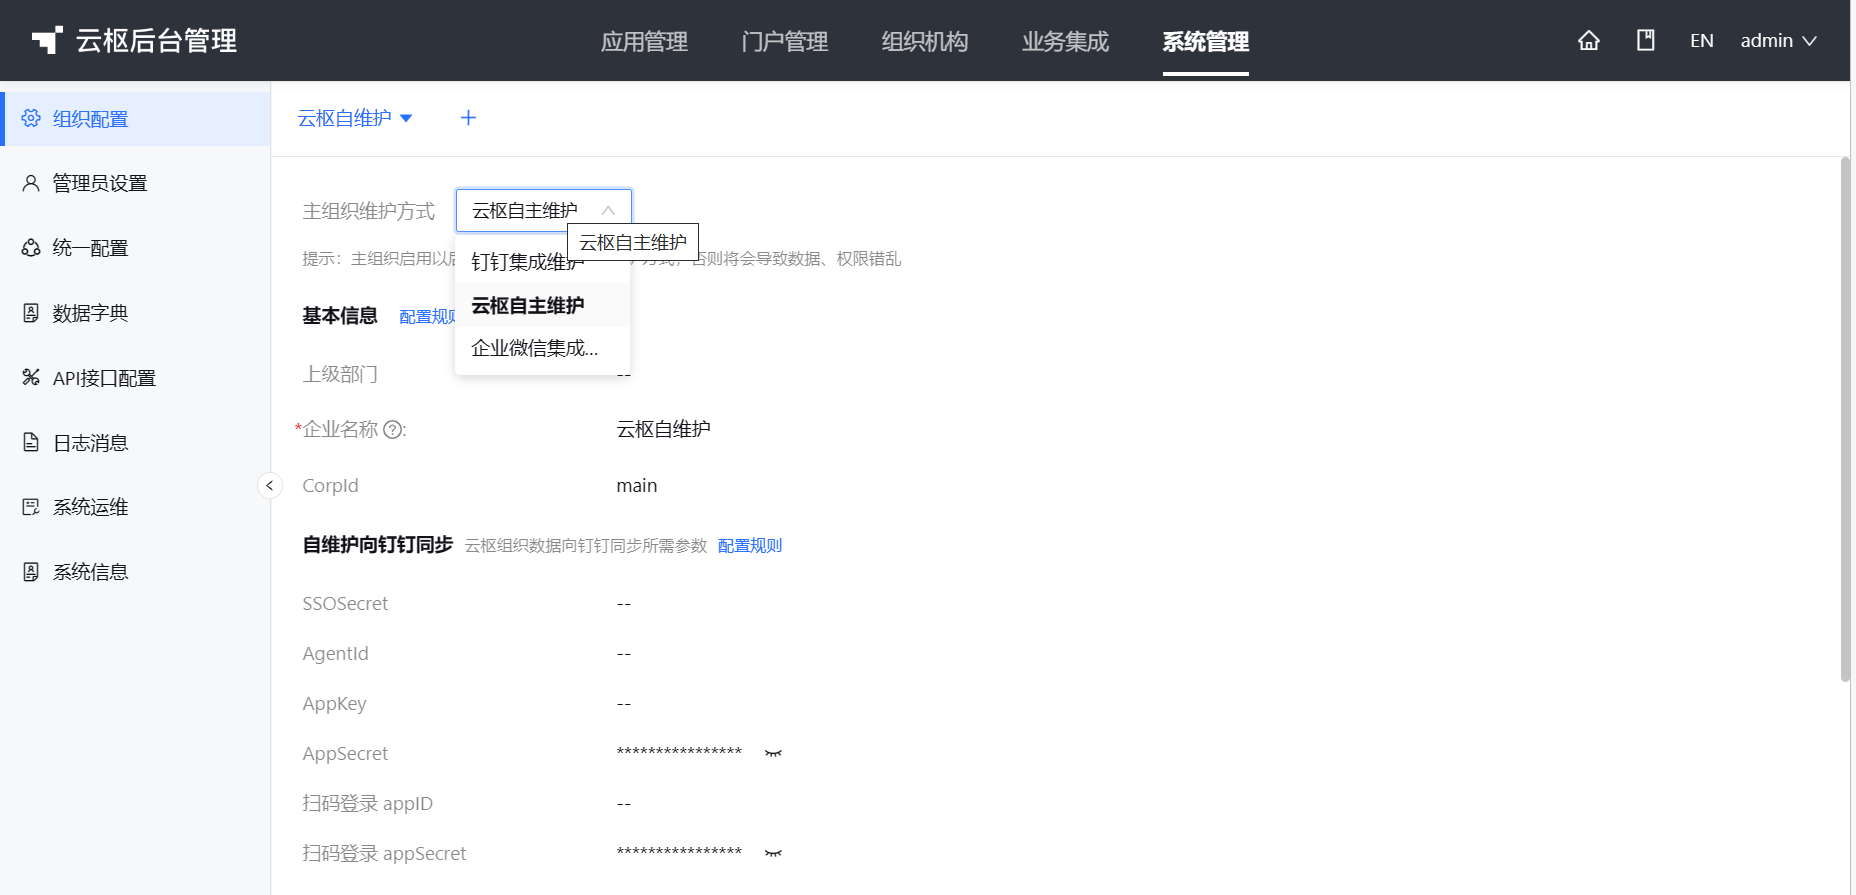Screen dimensions: 1856x895
Task: Open 业务集成 top menu
Action: click(1065, 41)
